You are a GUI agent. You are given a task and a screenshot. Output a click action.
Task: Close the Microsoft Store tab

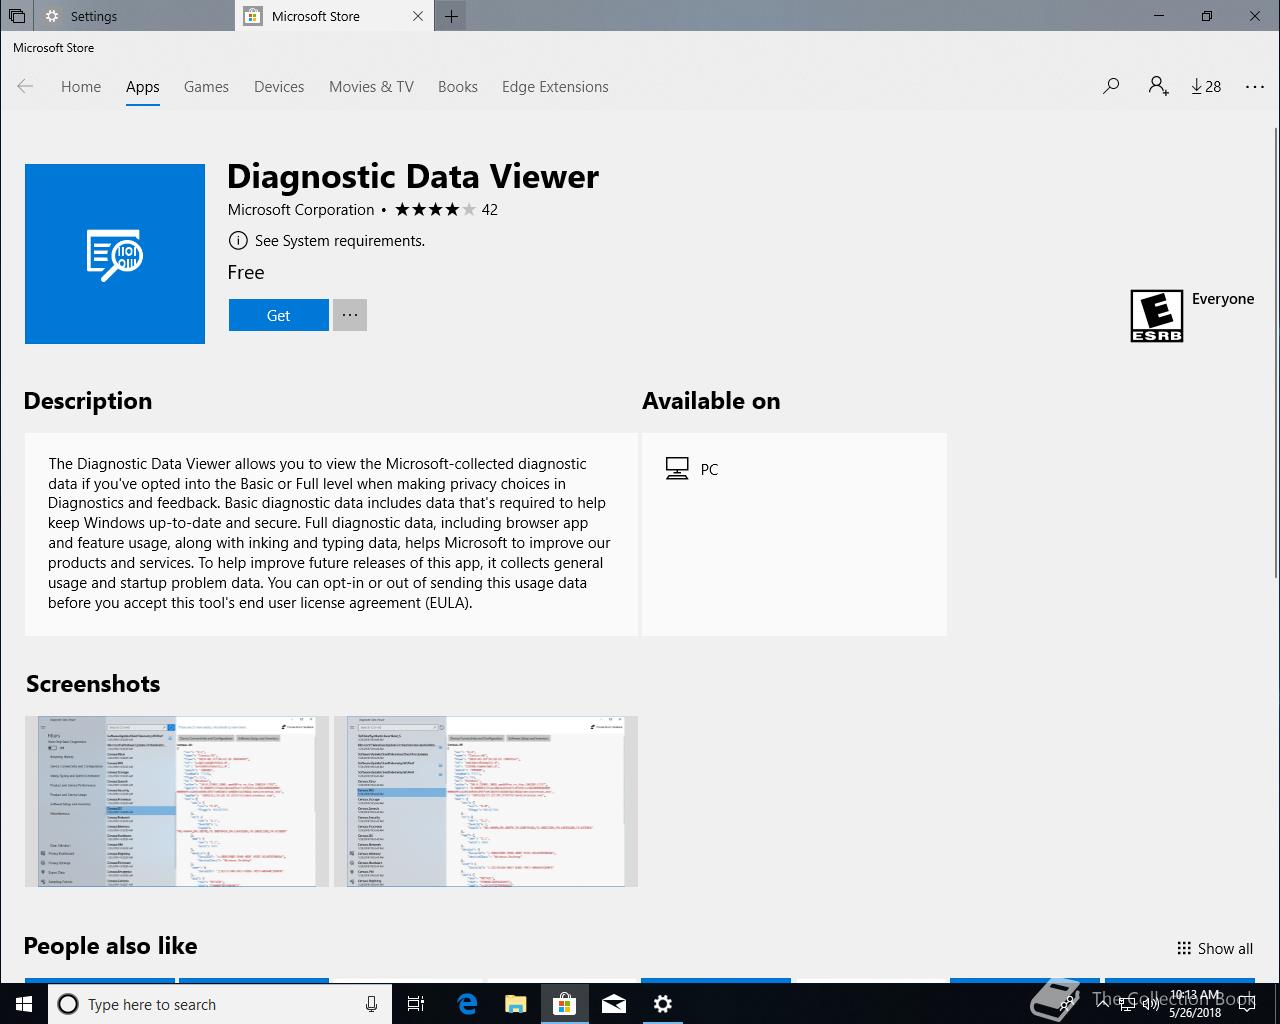pyautogui.click(x=418, y=16)
